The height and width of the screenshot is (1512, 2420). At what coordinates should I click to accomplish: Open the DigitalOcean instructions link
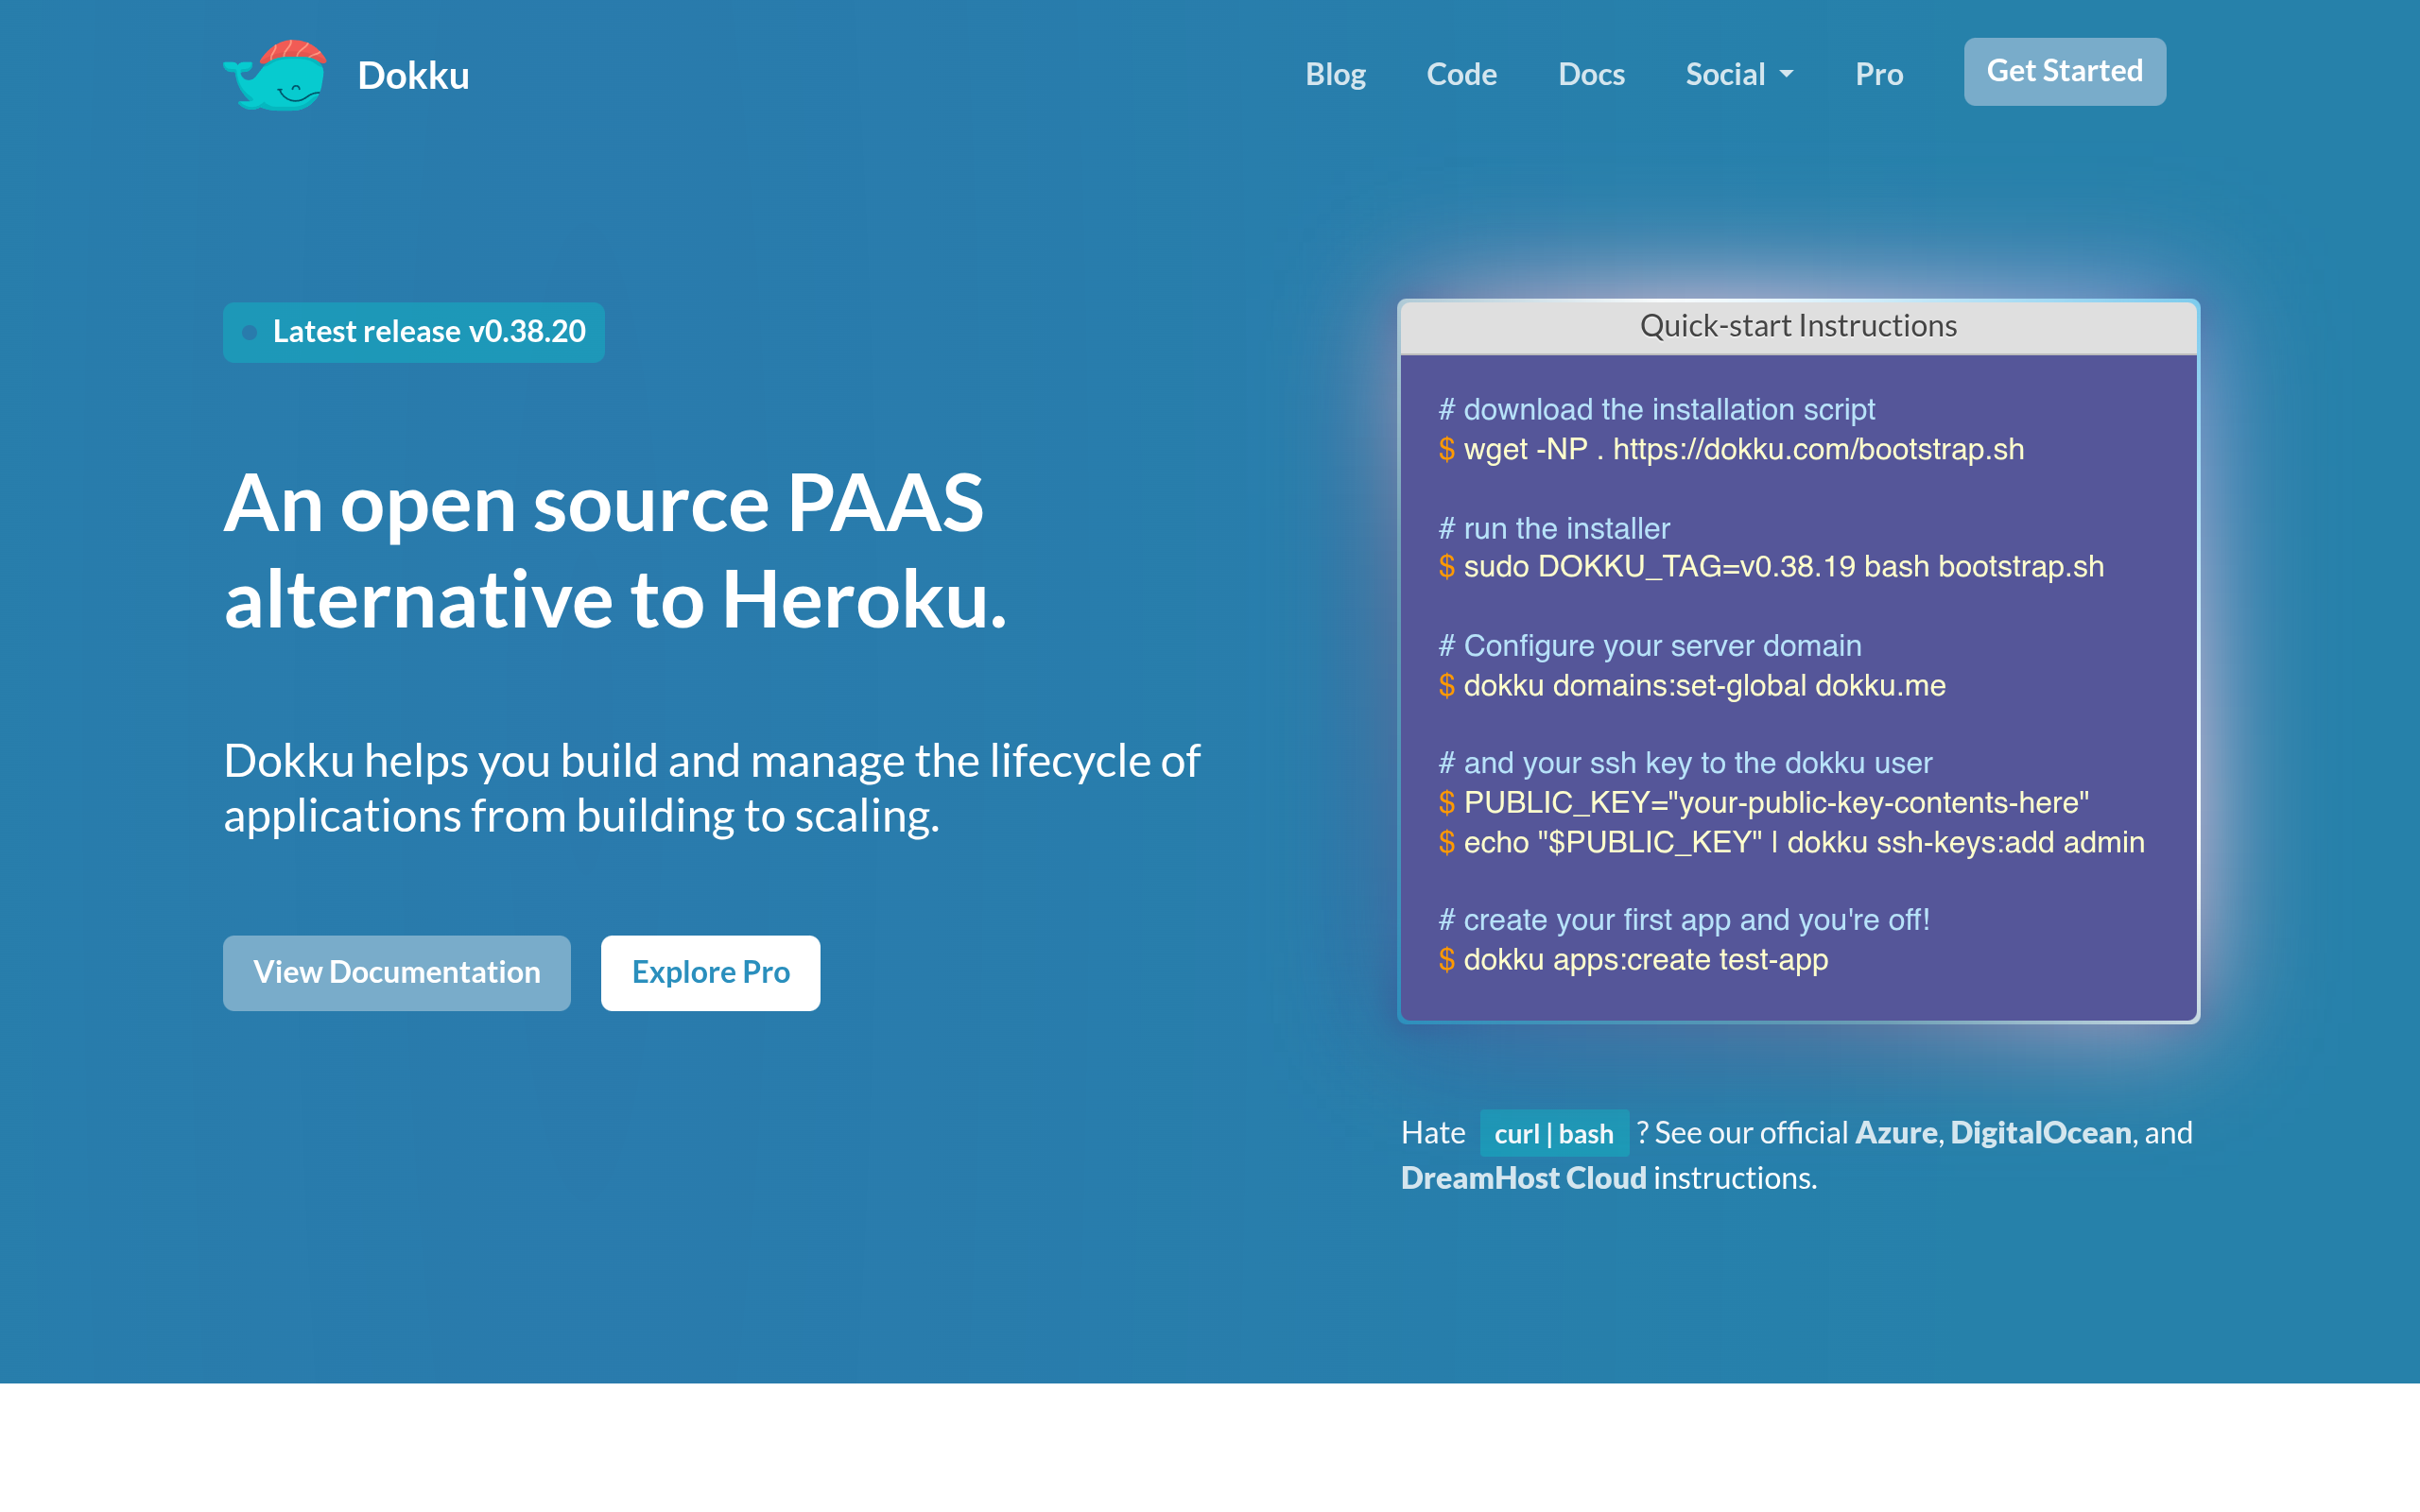pos(2040,1133)
